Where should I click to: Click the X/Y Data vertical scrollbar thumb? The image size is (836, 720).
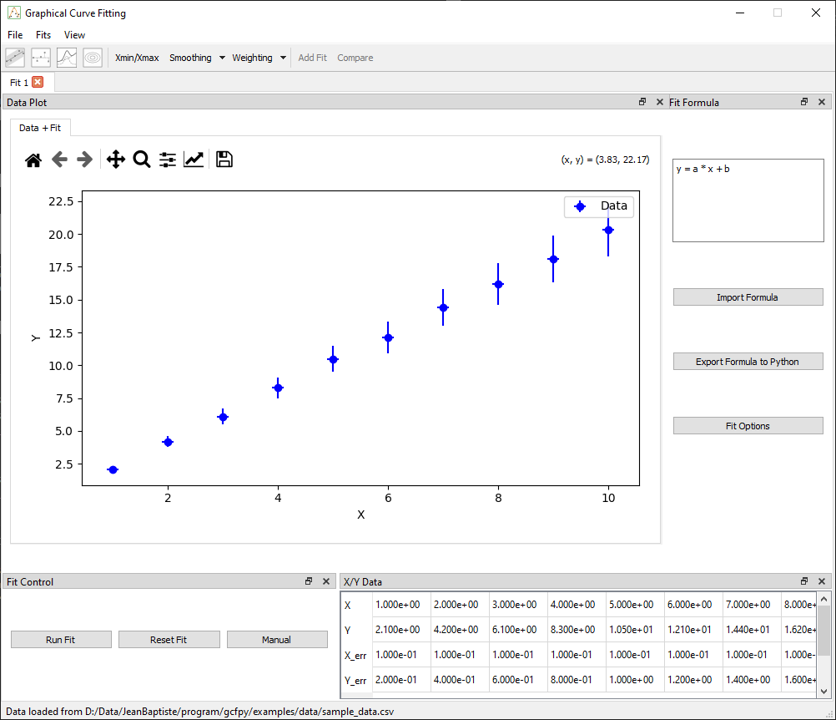click(824, 630)
